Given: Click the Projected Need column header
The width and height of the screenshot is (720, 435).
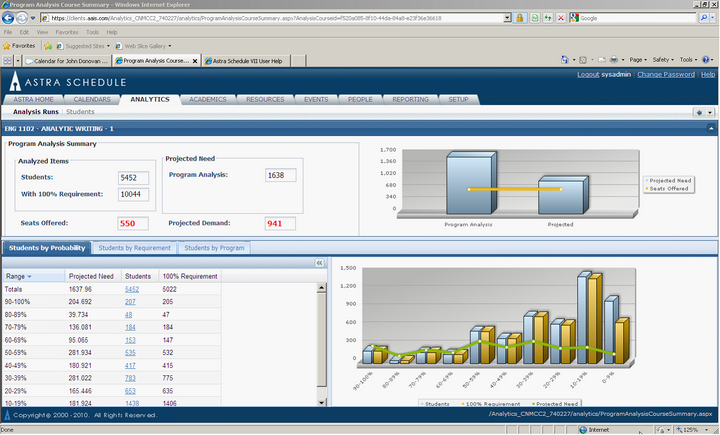Looking at the screenshot, I should [x=93, y=276].
